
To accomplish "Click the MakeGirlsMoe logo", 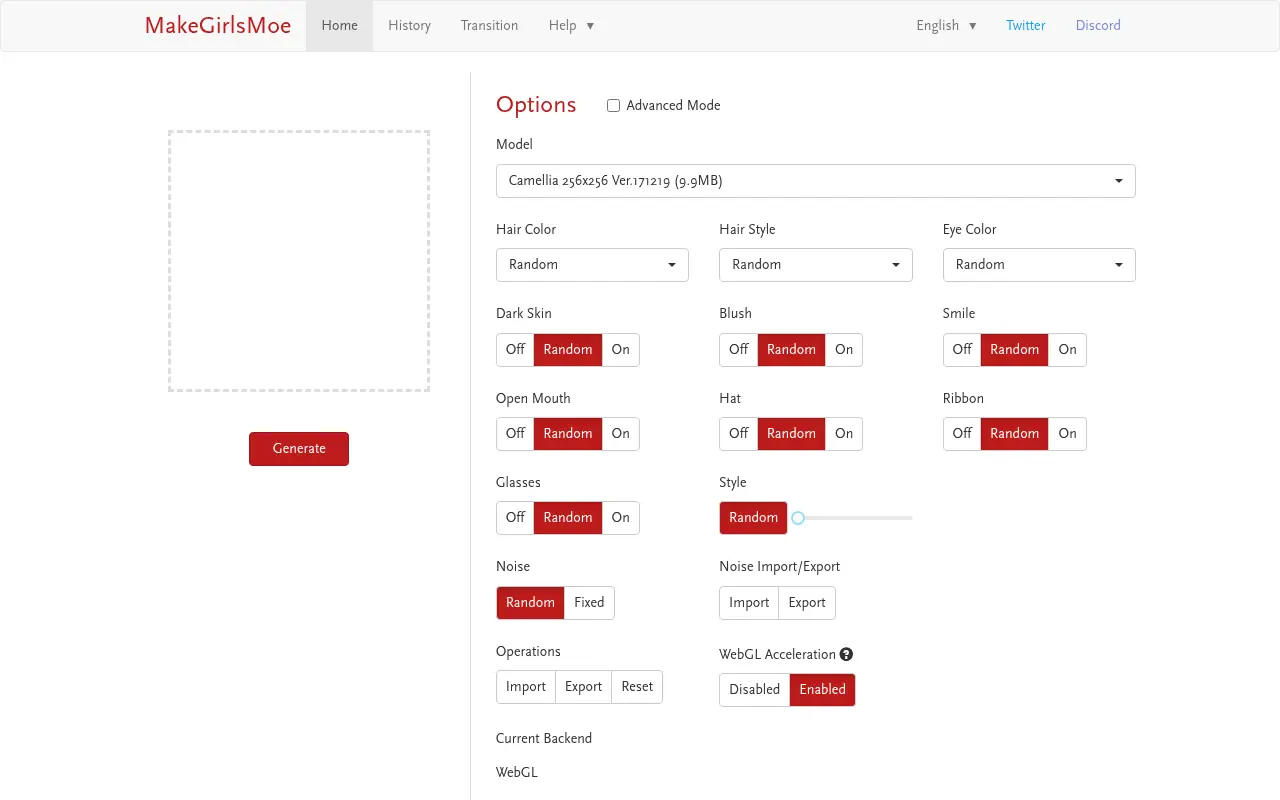I will click(218, 26).
